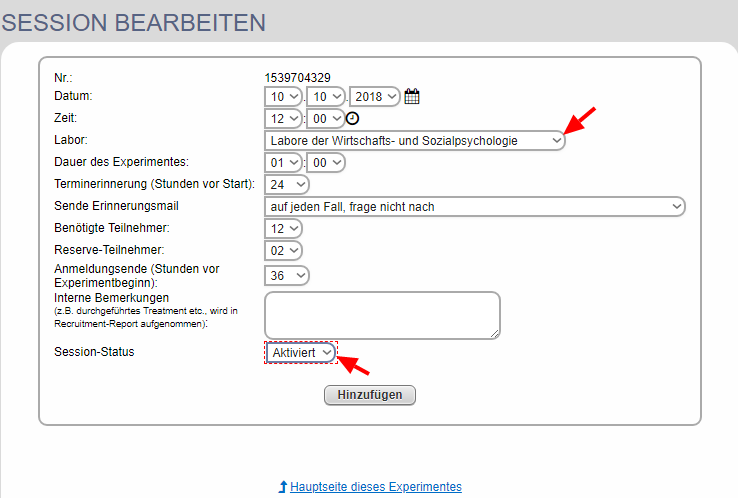Select the year dropdown showing 2018
This screenshot has width=738, height=498.
coord(375,97)
